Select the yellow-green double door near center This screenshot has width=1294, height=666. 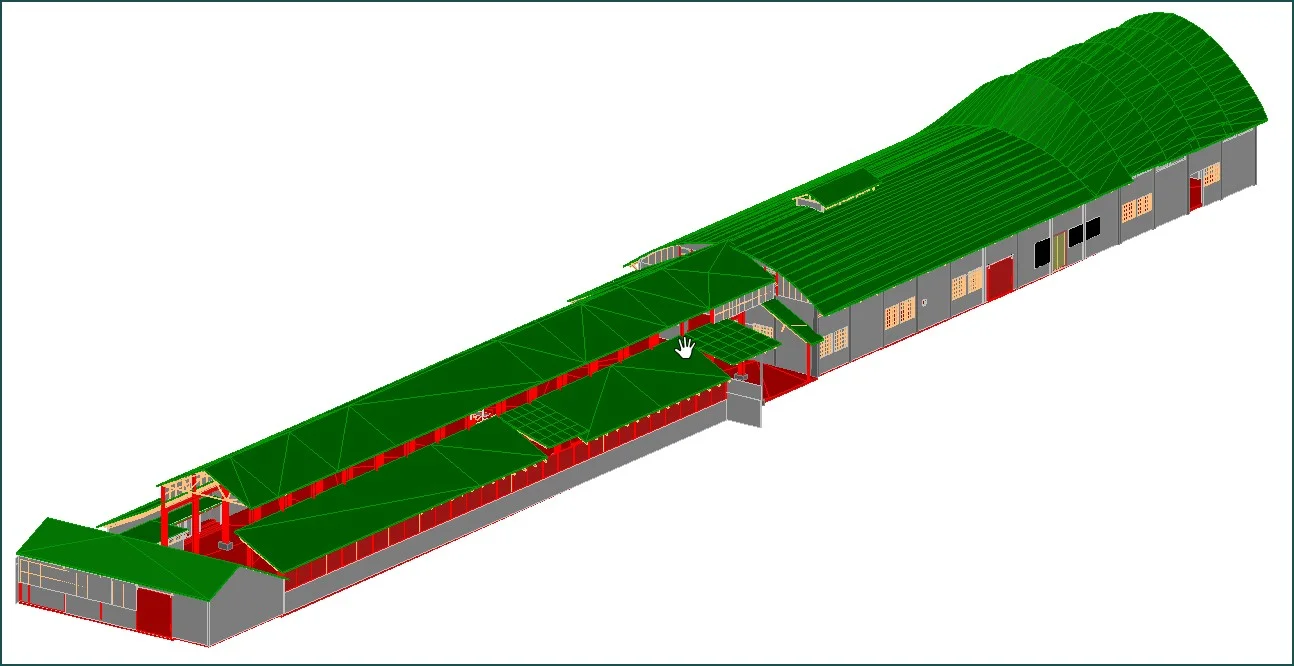[x=1059, y=251]
